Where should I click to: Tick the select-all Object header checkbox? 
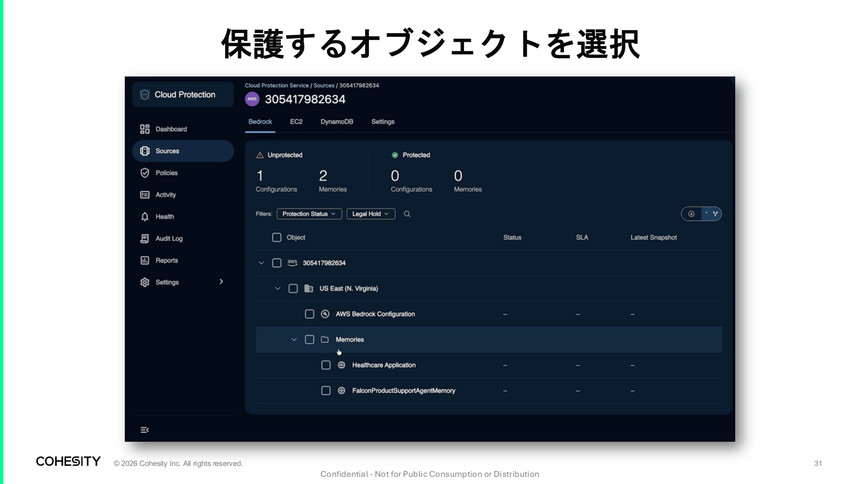click(x=277, y=238)
